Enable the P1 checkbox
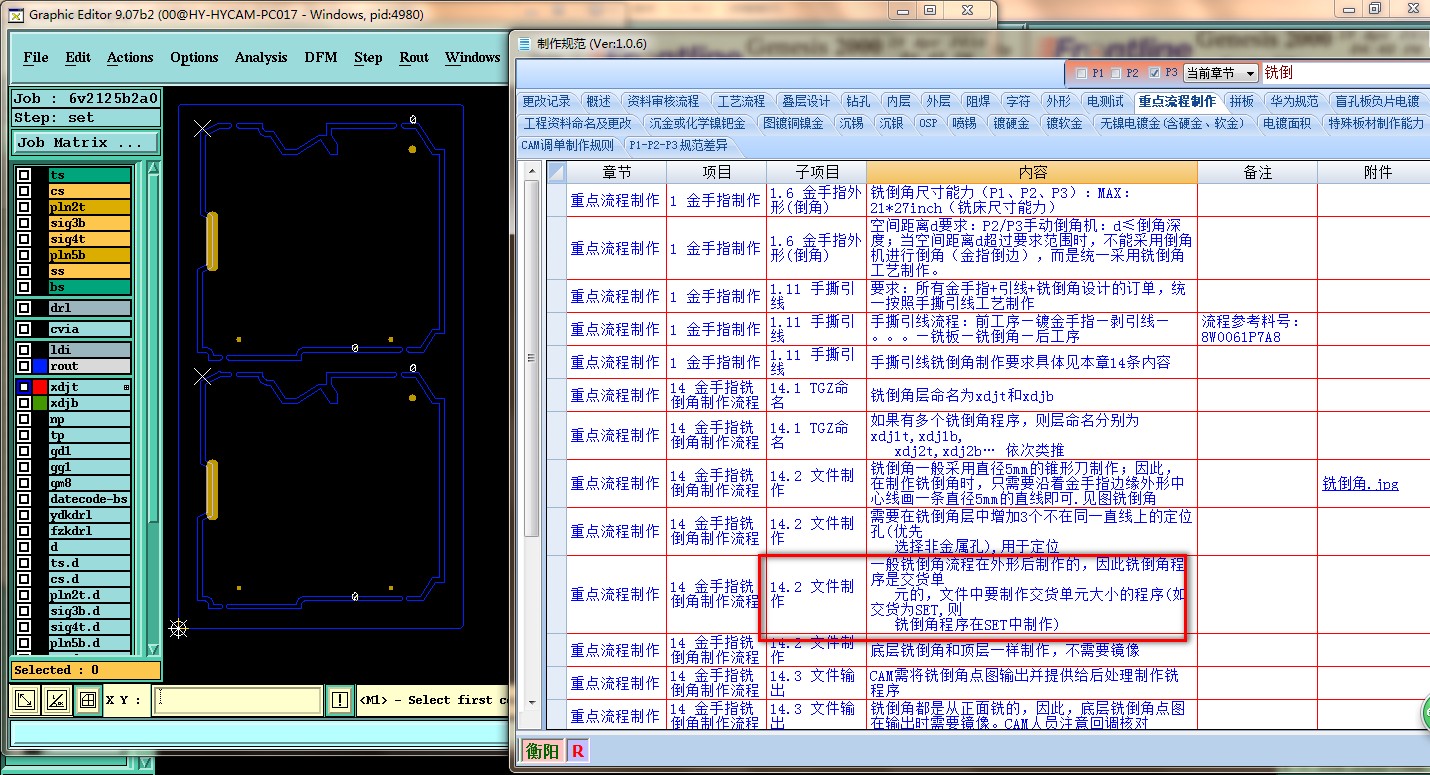The image size is (1430, 775). 1081,73
